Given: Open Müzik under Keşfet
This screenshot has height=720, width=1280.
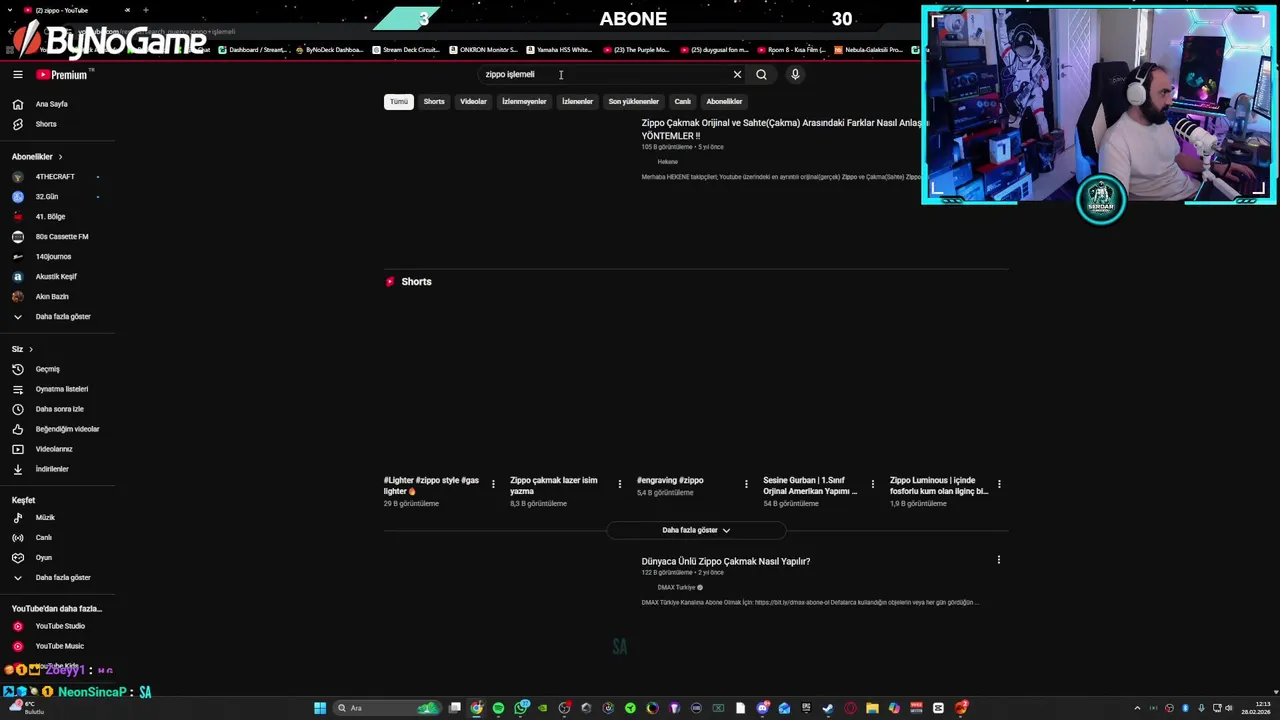Looking at the screenshot, I should tap(33, 518).
